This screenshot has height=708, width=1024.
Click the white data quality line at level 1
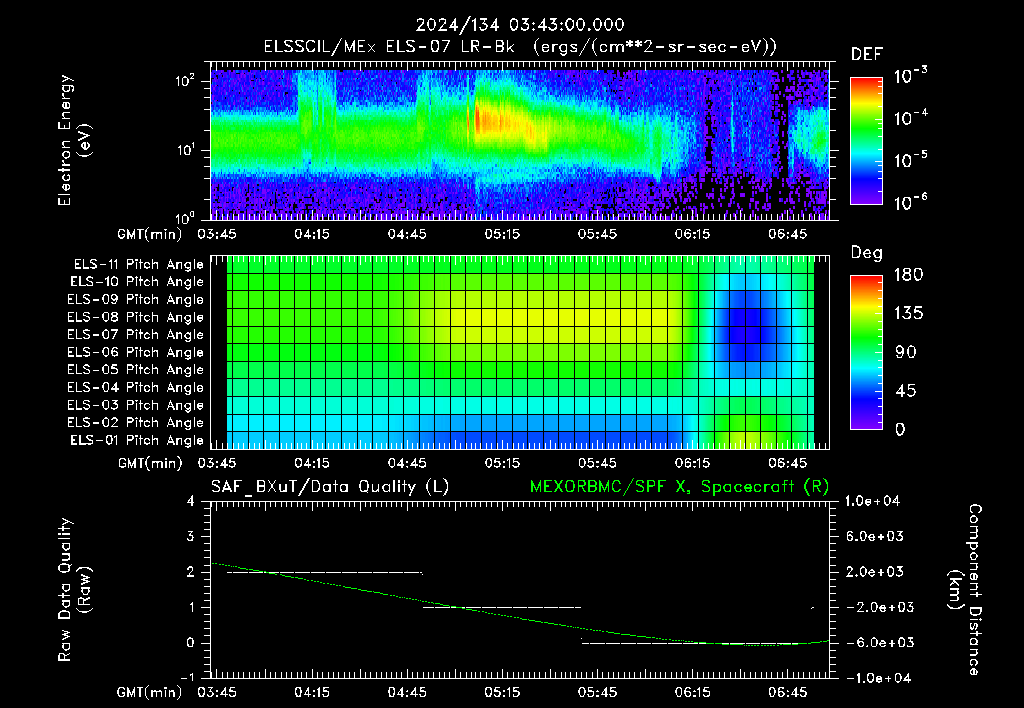click(x=502, y=607)
